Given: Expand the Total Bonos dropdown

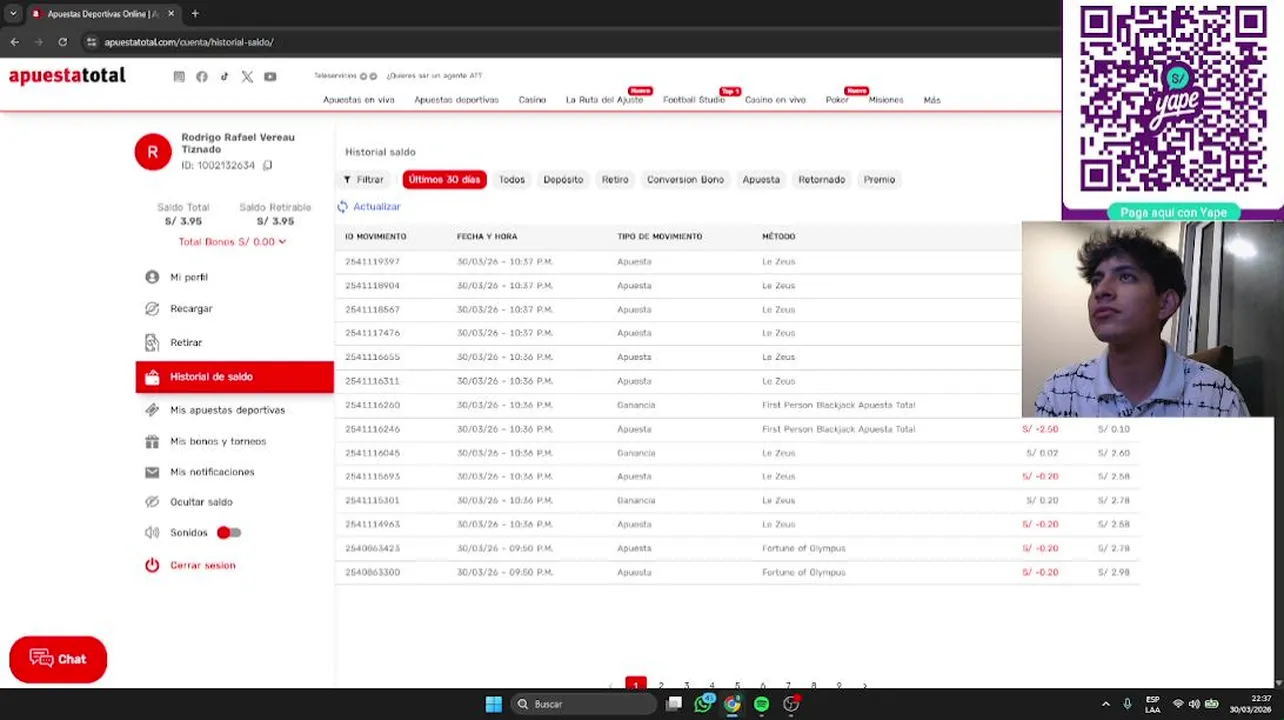Looking at the screenshot, I should [232, 242].
